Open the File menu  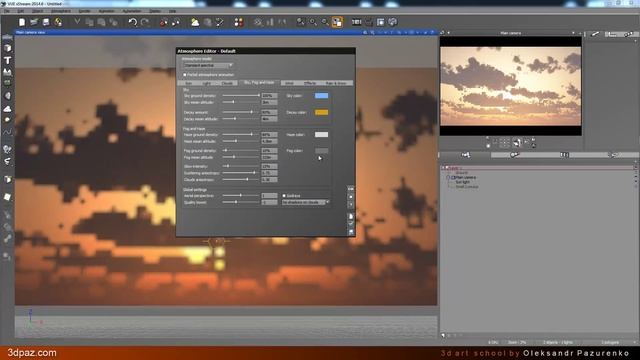coord(7,11)
